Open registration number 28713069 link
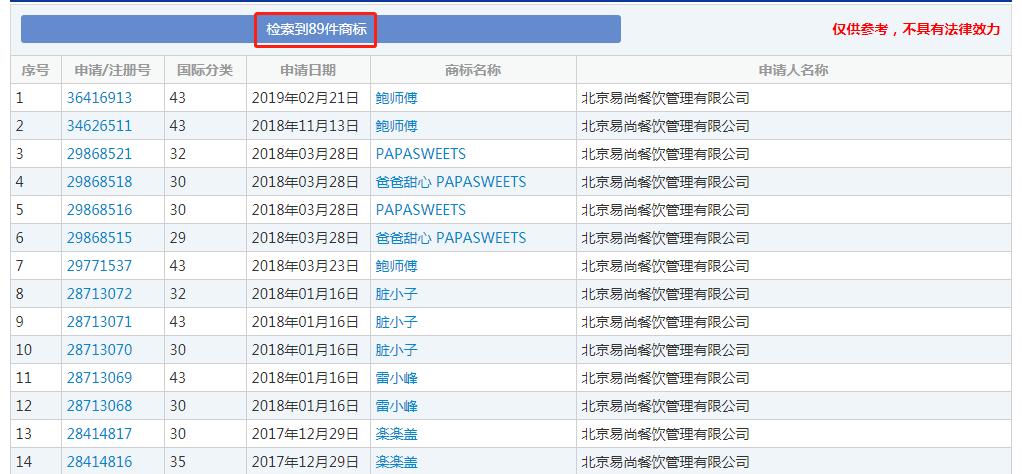This screenshot has height=474, width=1022. (99, 378)
